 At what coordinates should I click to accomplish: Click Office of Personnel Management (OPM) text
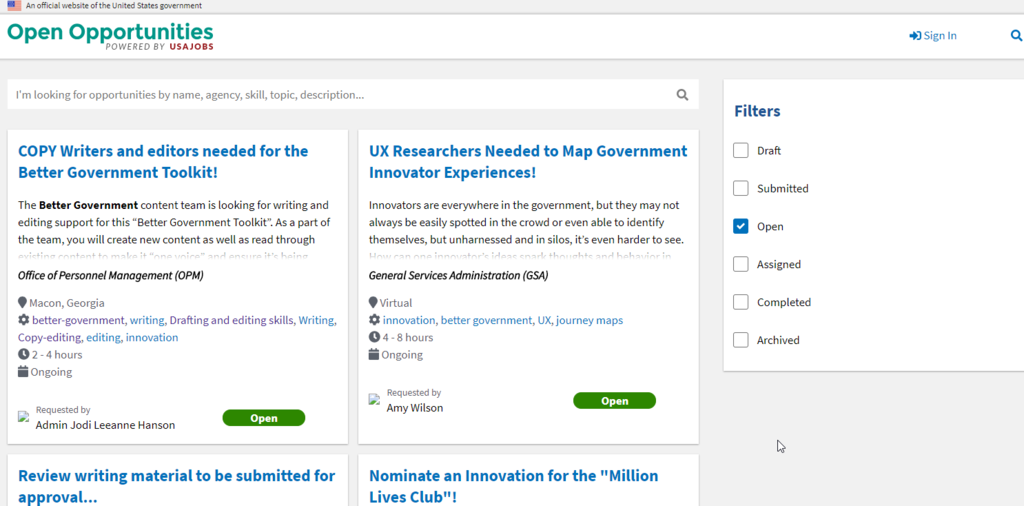coord(111,276)
